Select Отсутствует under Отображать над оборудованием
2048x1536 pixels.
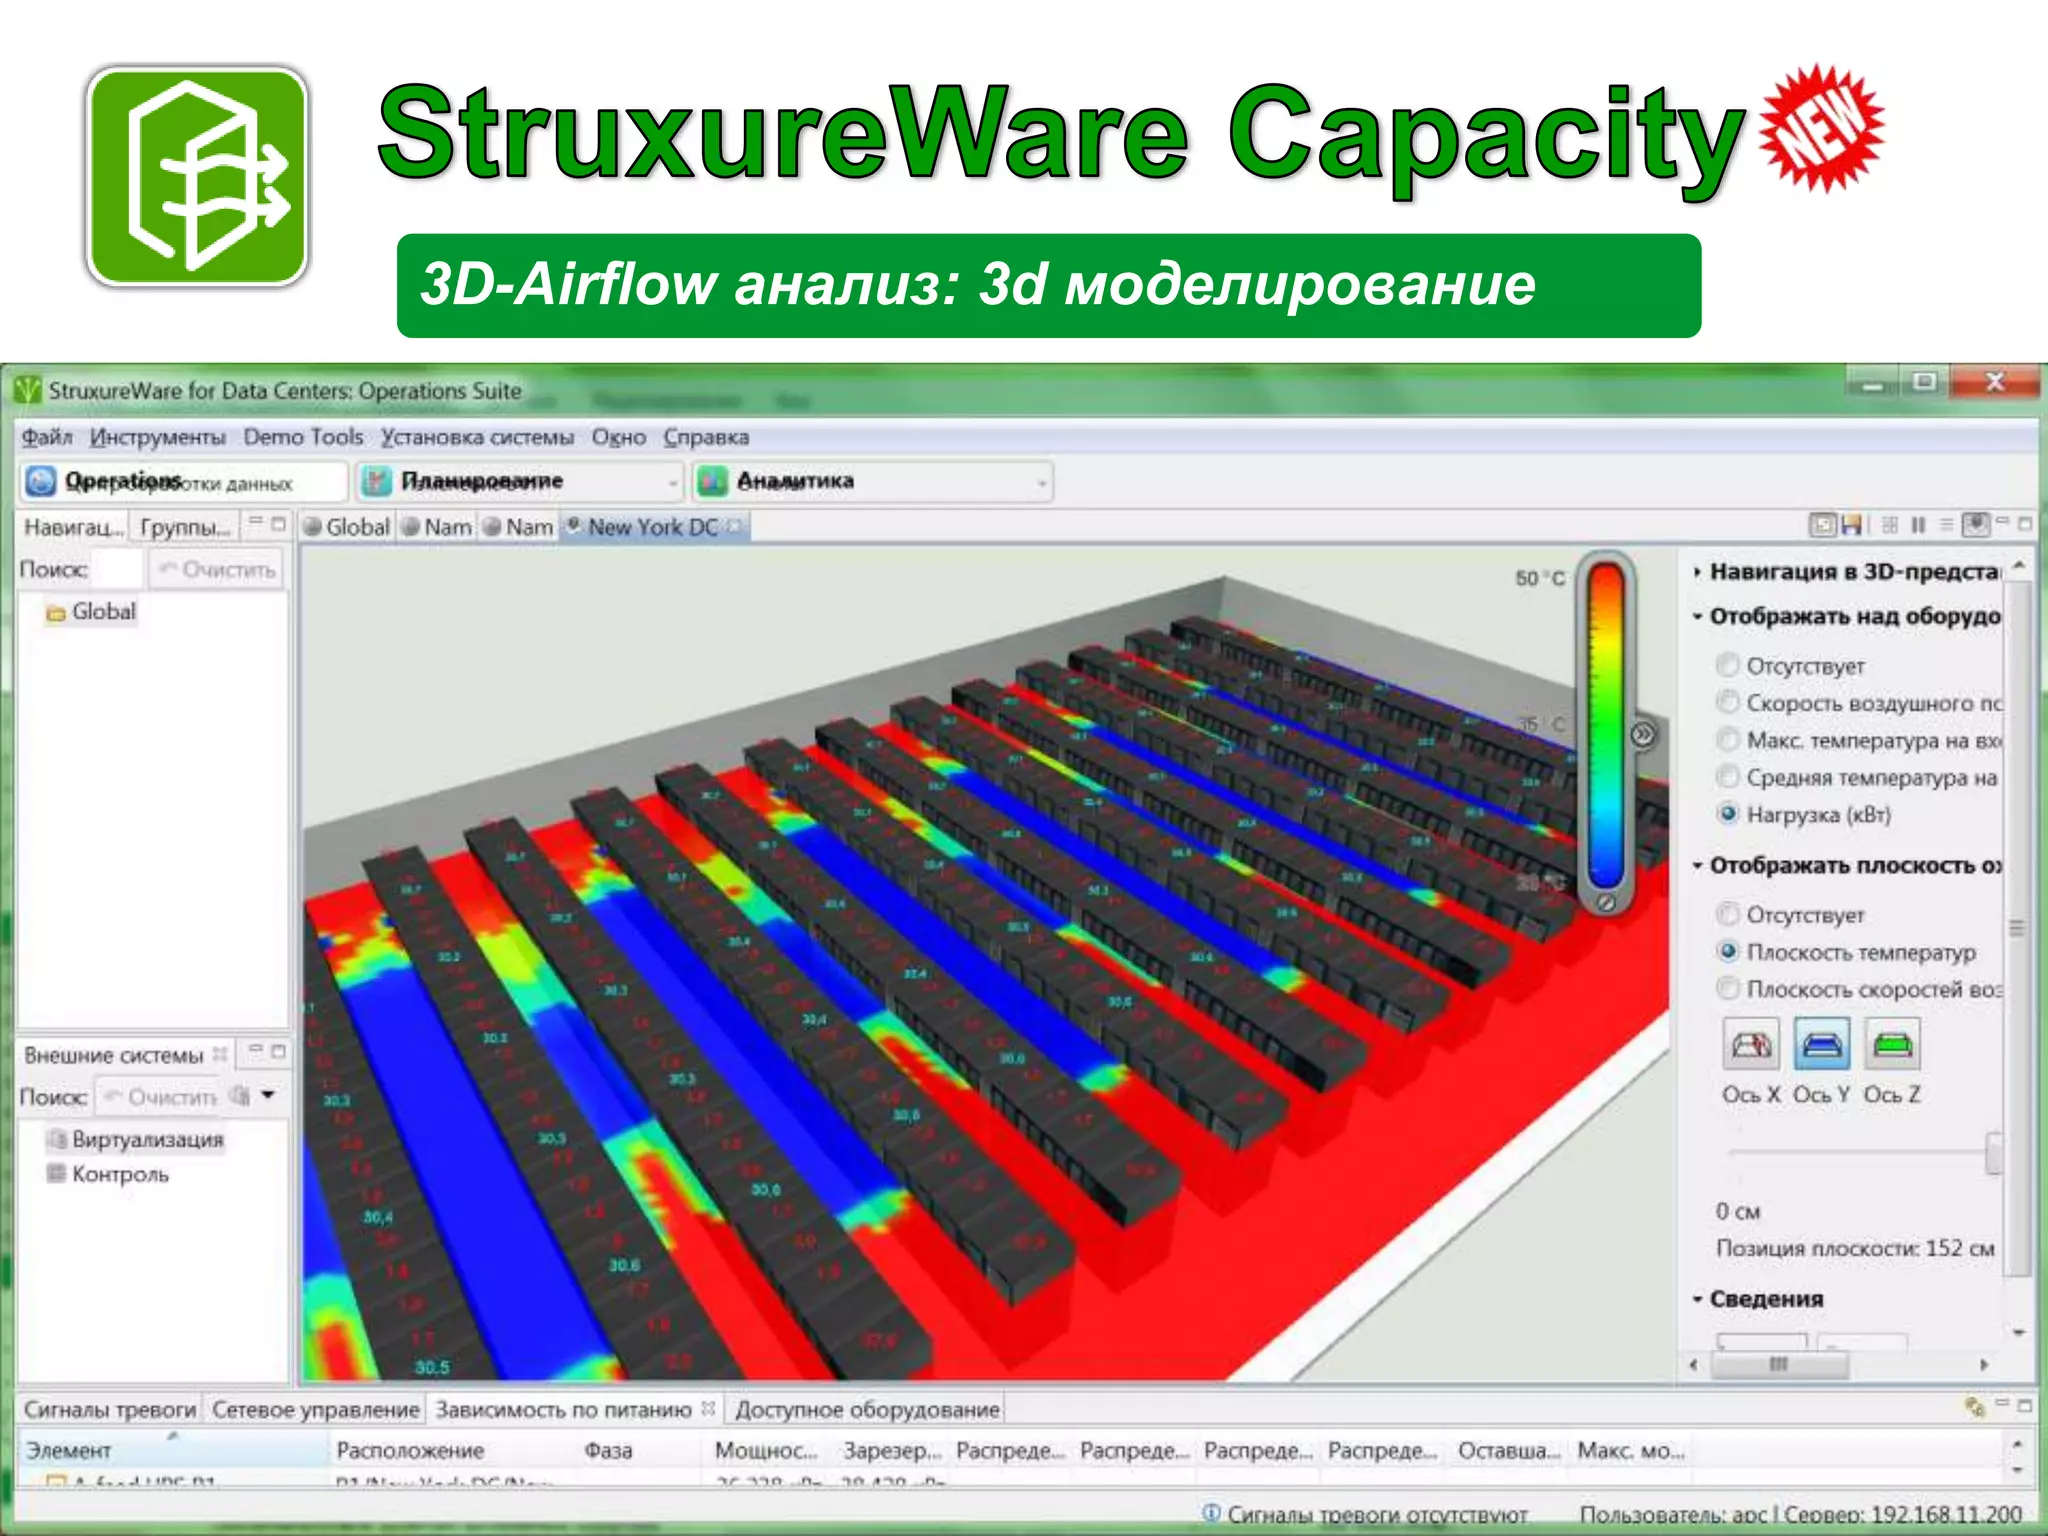click(1728, 665)
